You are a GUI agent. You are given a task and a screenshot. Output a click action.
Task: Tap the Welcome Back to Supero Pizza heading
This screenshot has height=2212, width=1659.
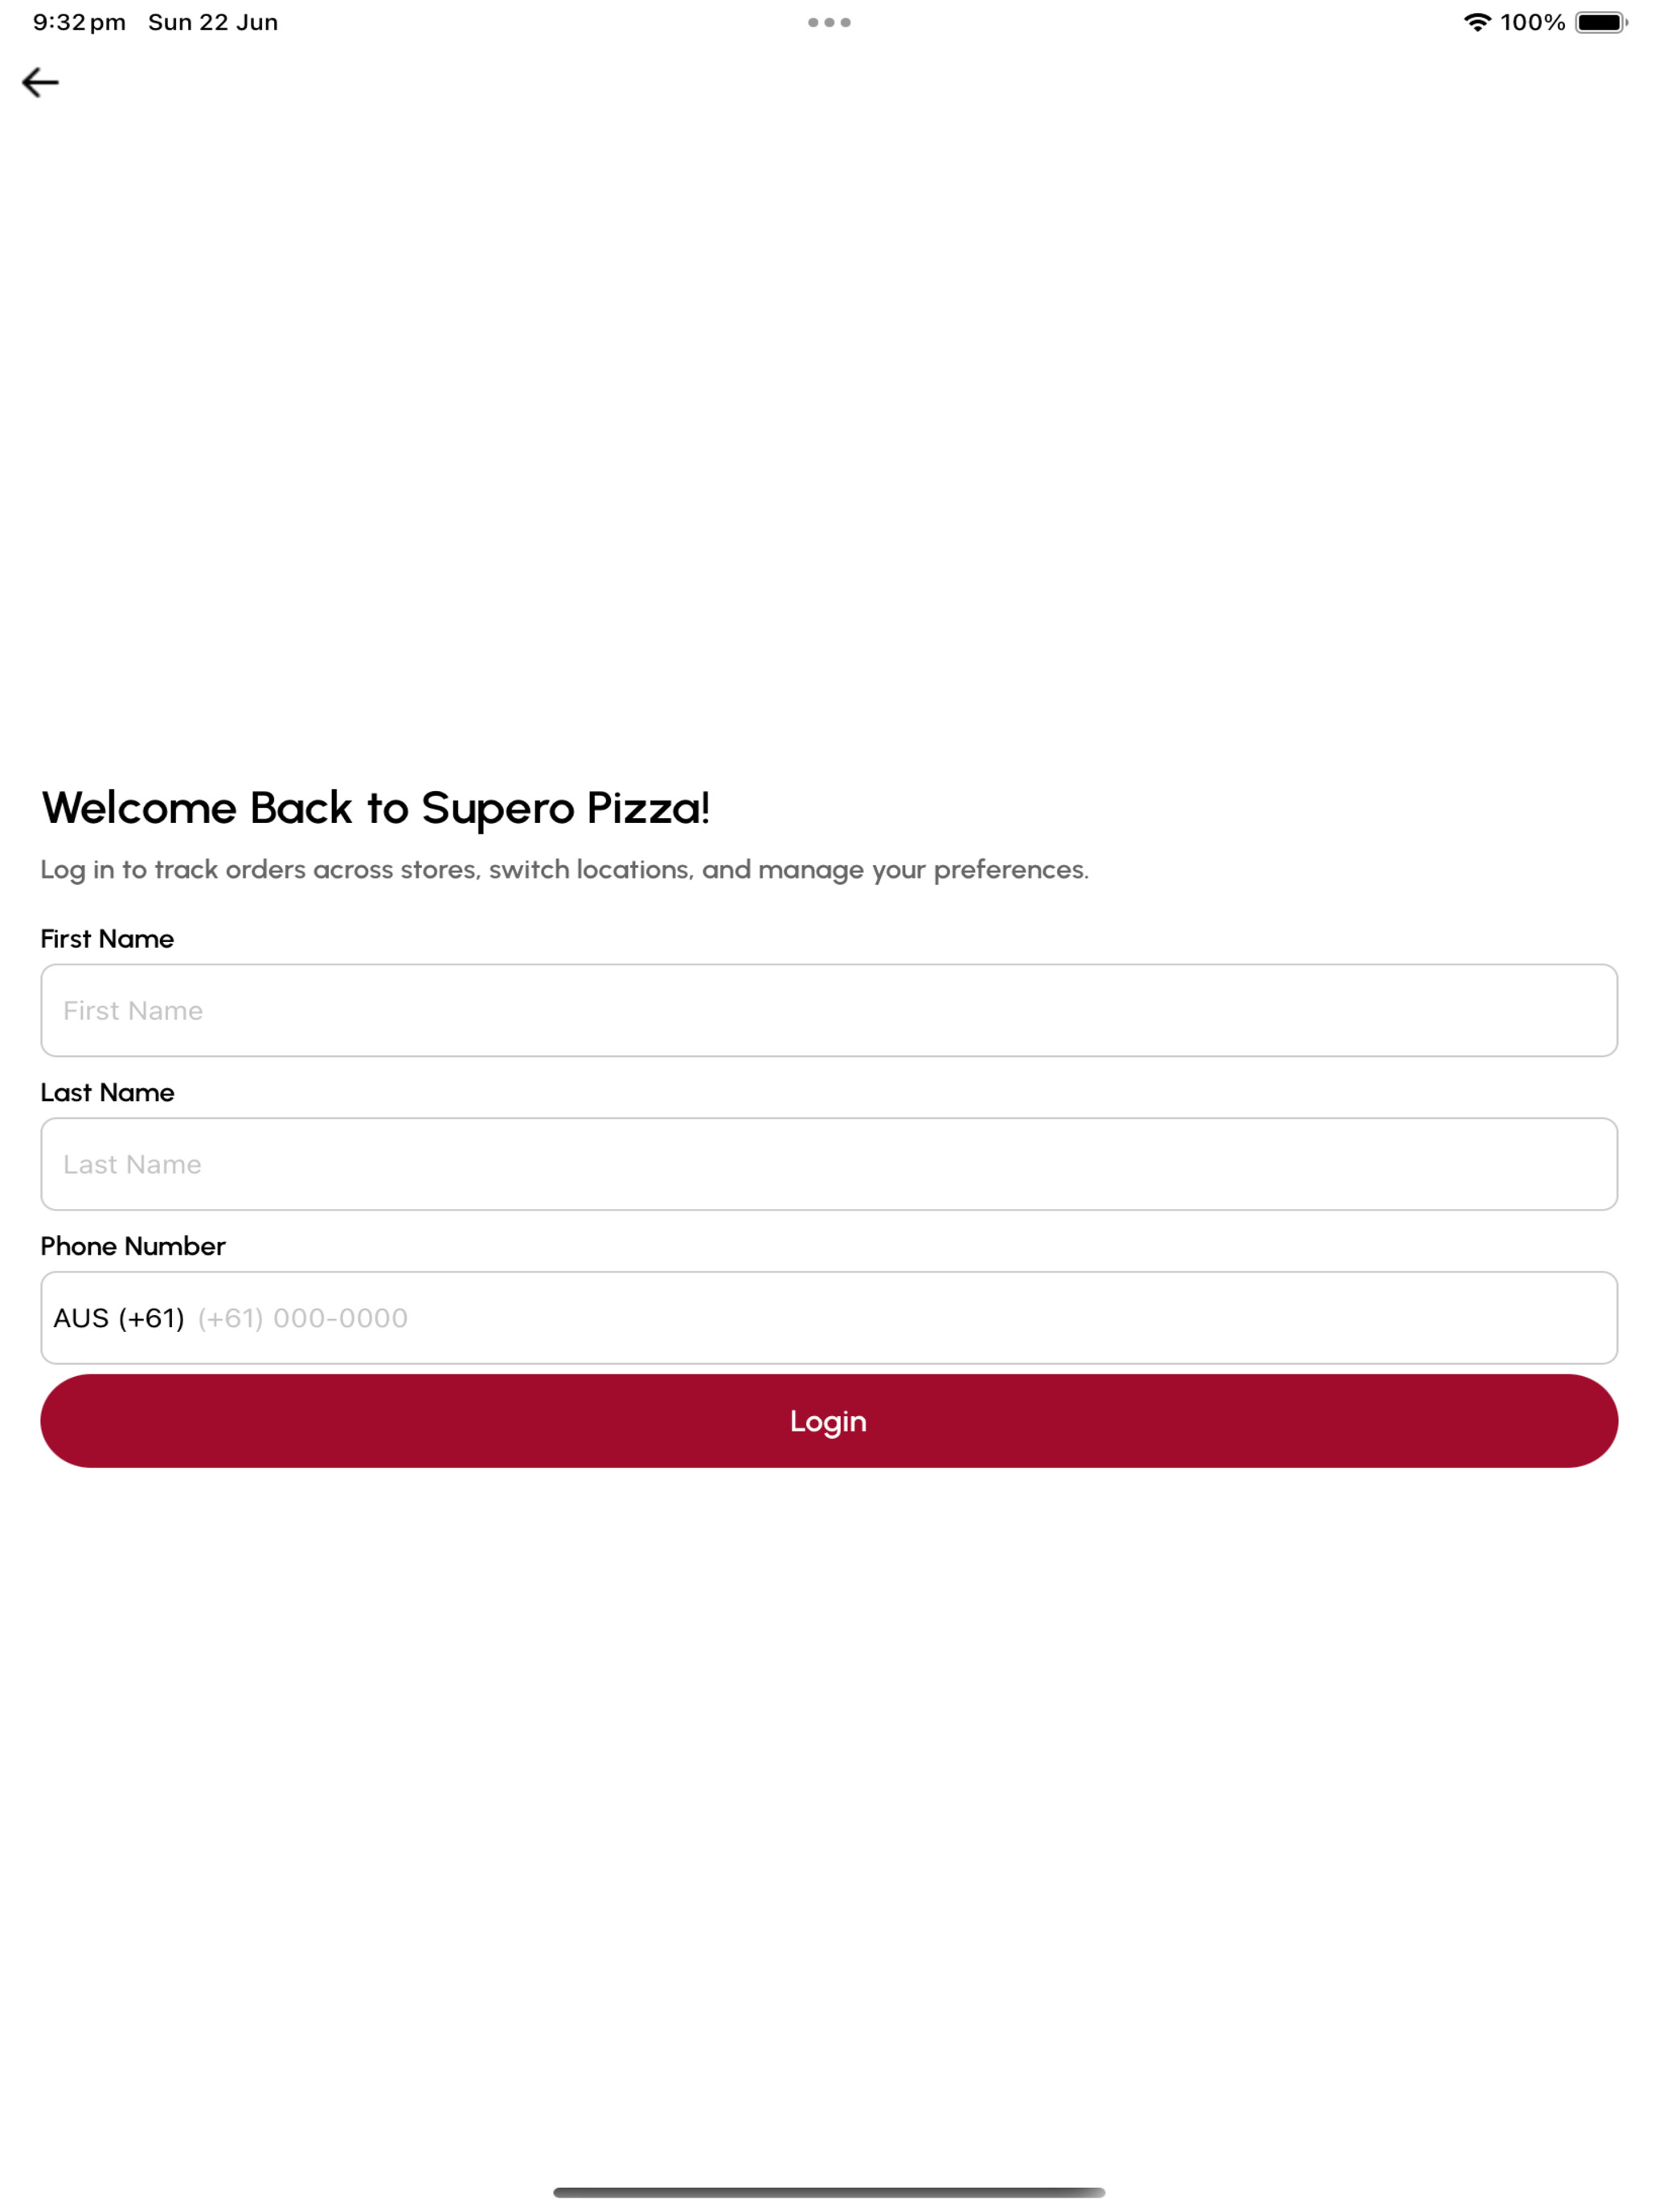tap(376, 808)
